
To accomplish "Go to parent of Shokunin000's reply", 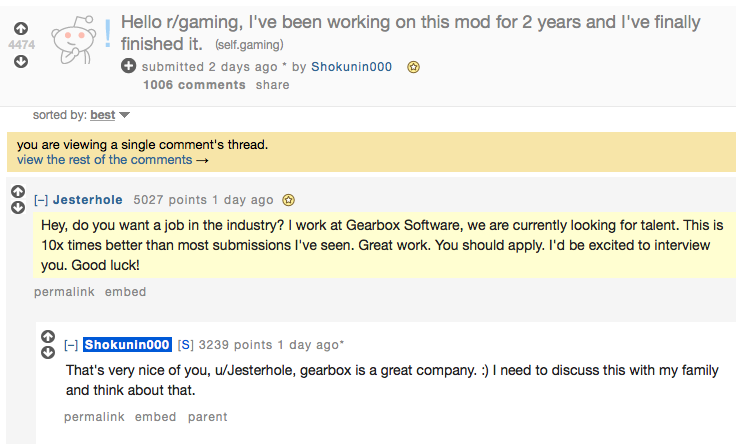I will [x=207, y=417].
